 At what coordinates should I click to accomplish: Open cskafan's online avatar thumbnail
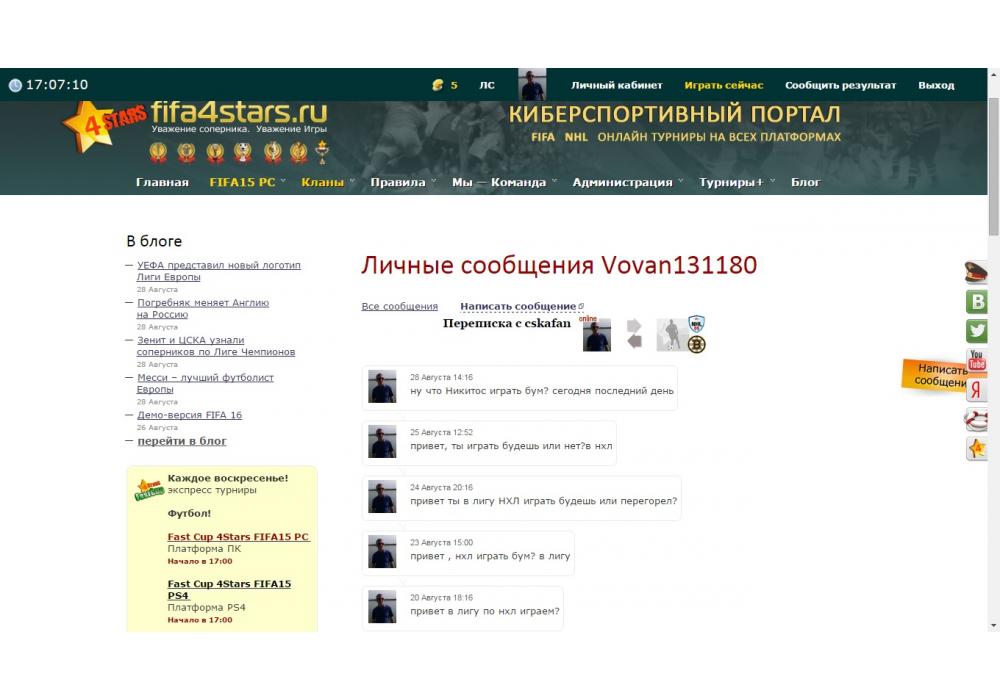[x=596, y=336]
